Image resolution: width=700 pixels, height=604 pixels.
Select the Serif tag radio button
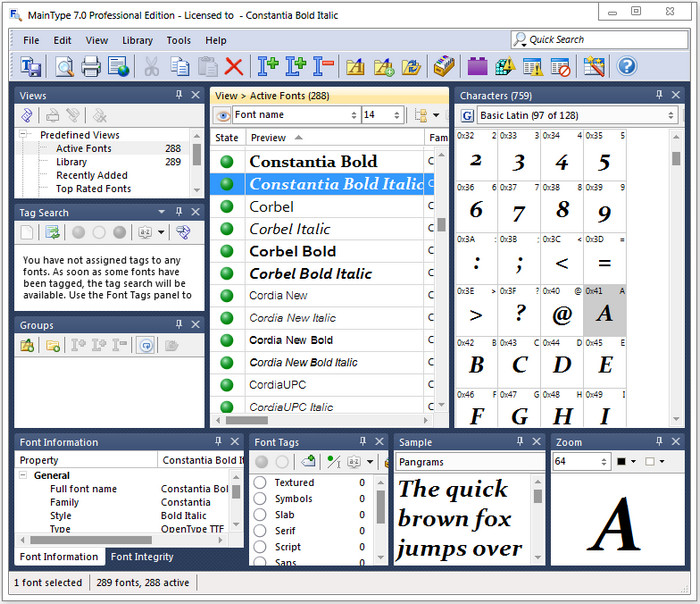(x=260, y=531)
